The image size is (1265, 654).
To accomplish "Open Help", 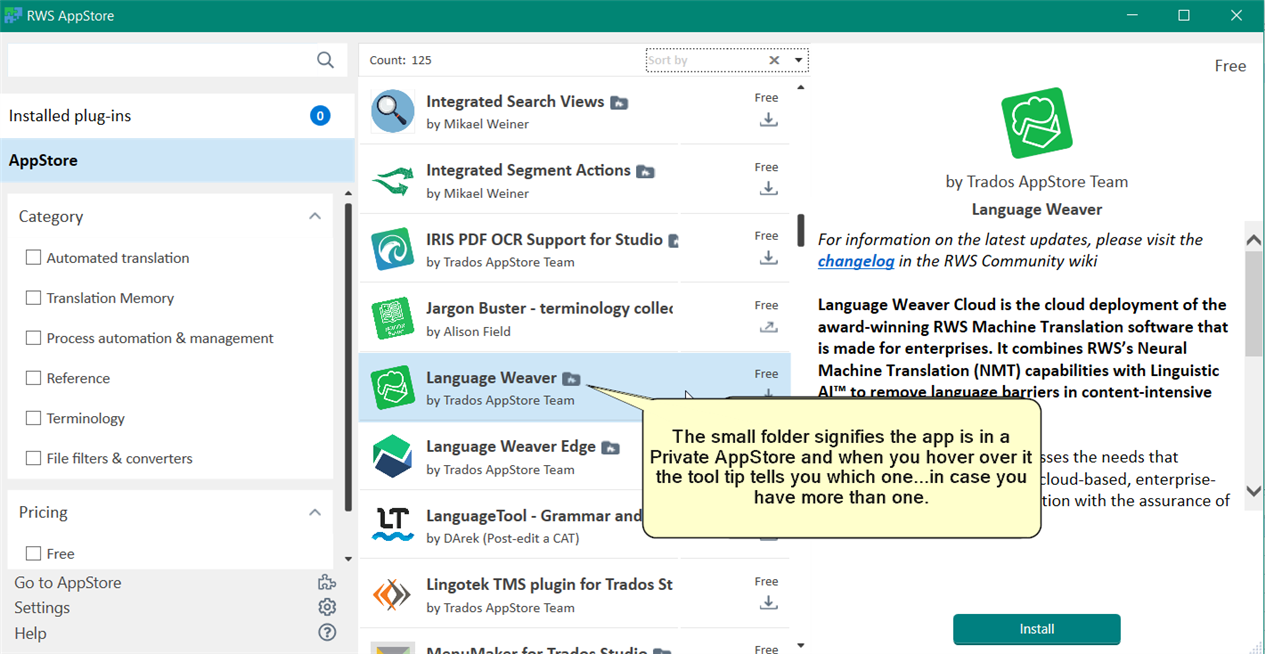I will (x=30, y=633).
